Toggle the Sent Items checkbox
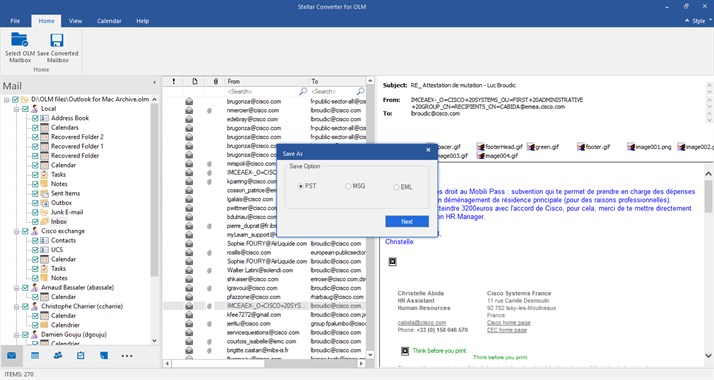This screenshot has height=380, width=714. coord(35,193)
